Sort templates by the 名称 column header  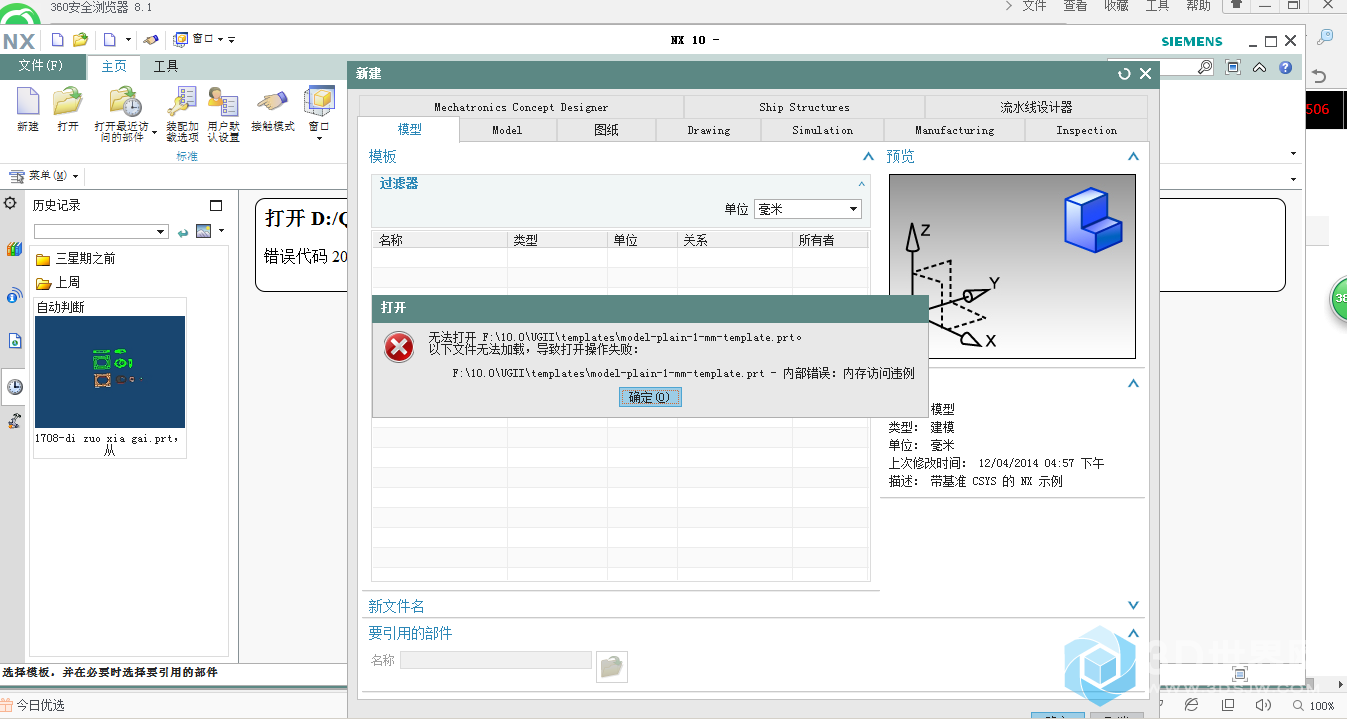tap(440, 240)
